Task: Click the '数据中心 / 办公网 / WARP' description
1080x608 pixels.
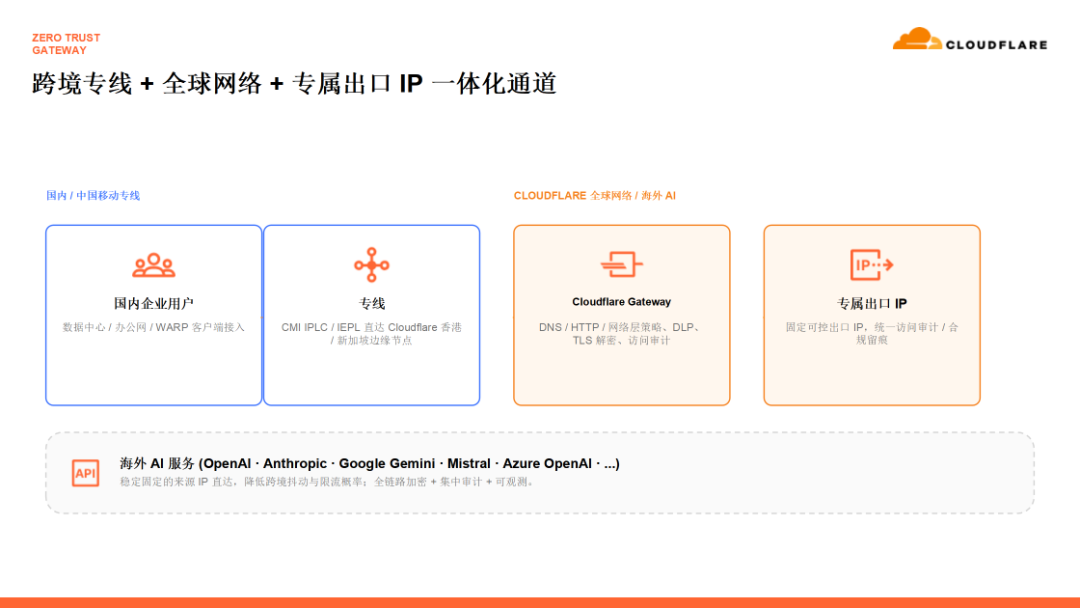Action: click(154, 327)
